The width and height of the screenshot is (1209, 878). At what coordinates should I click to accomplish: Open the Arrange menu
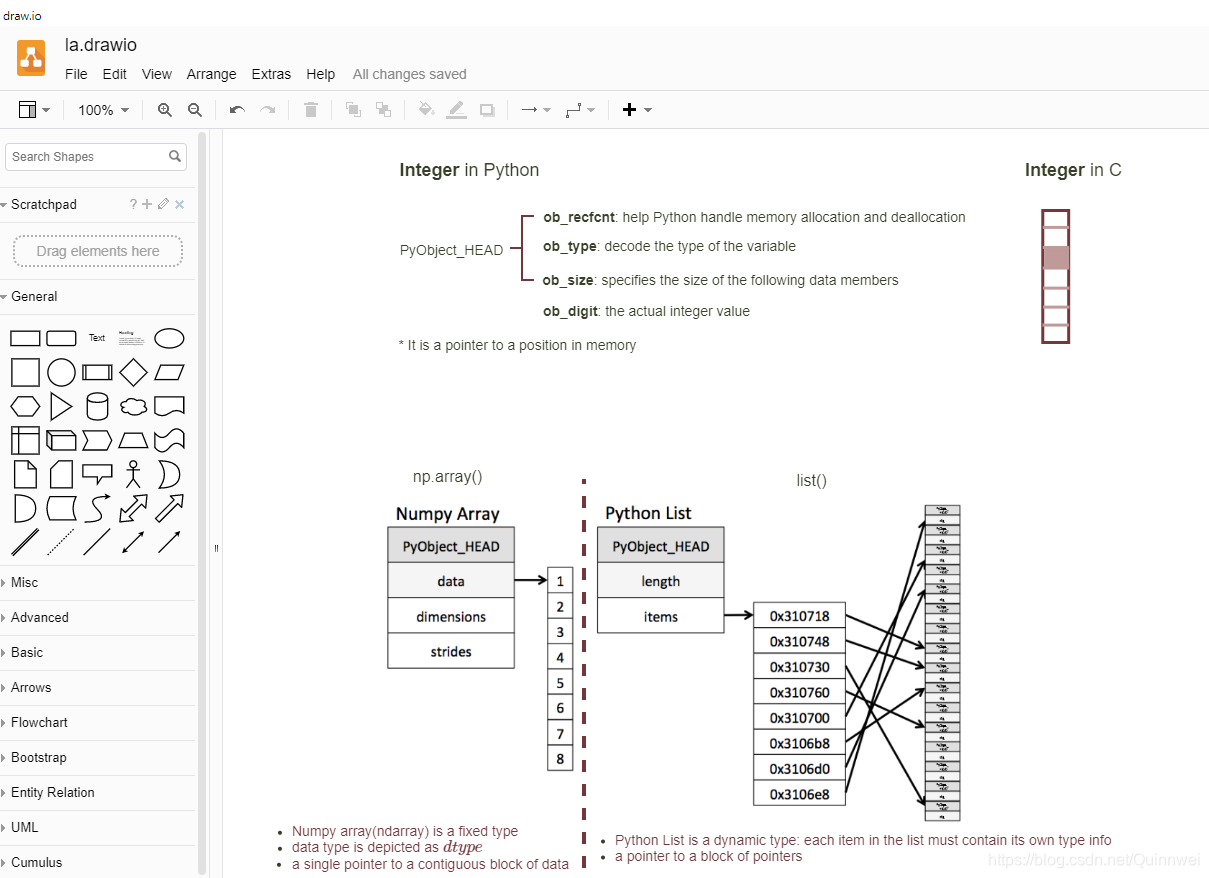tap(212, 74)
